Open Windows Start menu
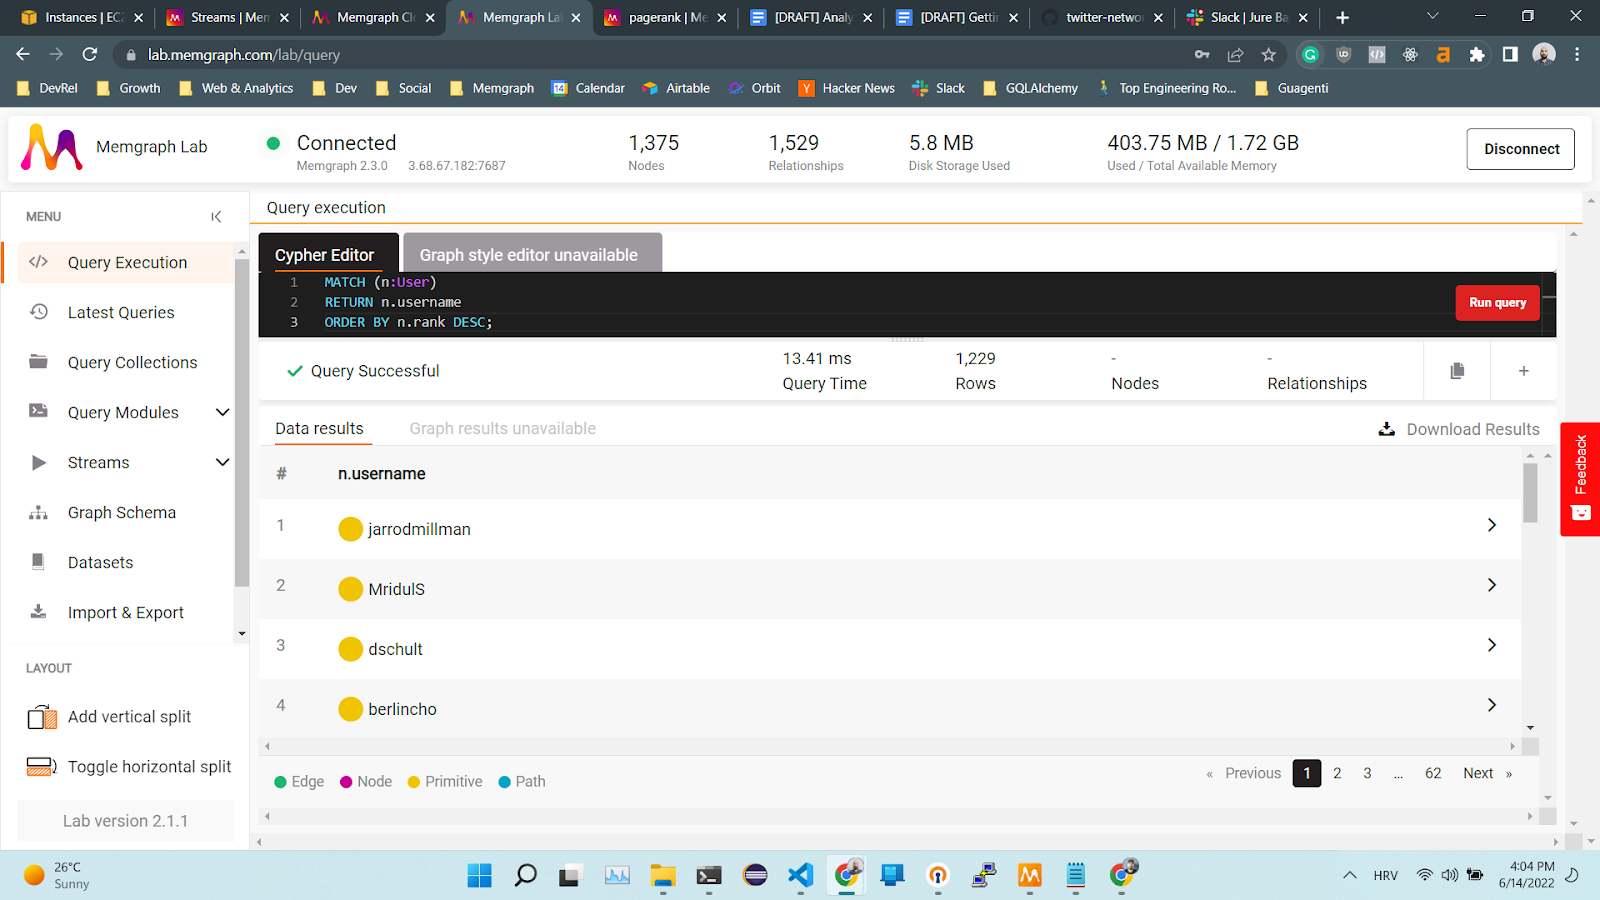The width and height of the screenshot is (1600, 900). [x=480, y=875]
